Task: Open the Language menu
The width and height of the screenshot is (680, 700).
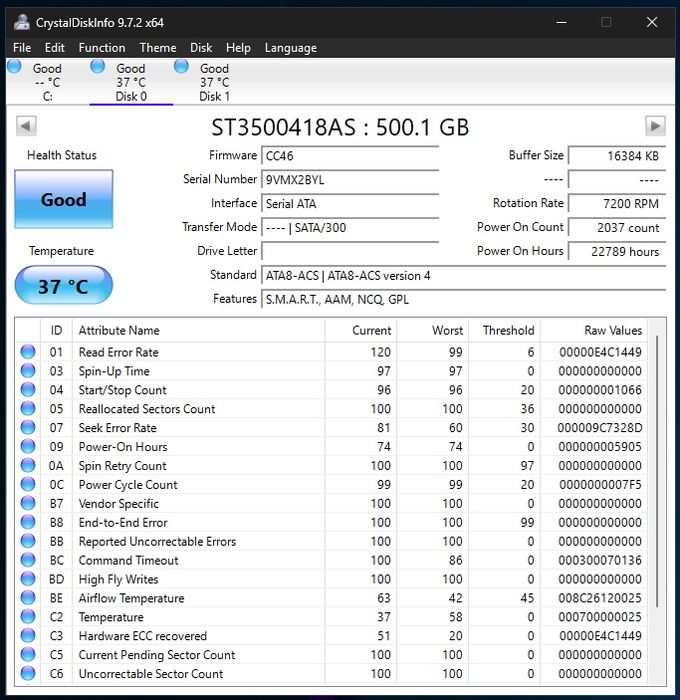Action: click(x=291, y=48)
